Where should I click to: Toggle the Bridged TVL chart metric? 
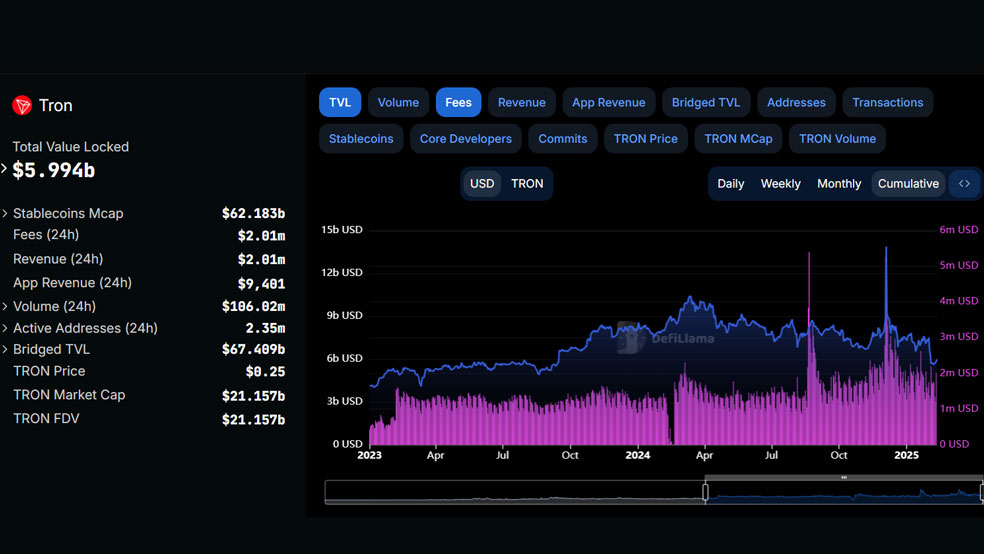pyautogui.click(x=705, y=102)
